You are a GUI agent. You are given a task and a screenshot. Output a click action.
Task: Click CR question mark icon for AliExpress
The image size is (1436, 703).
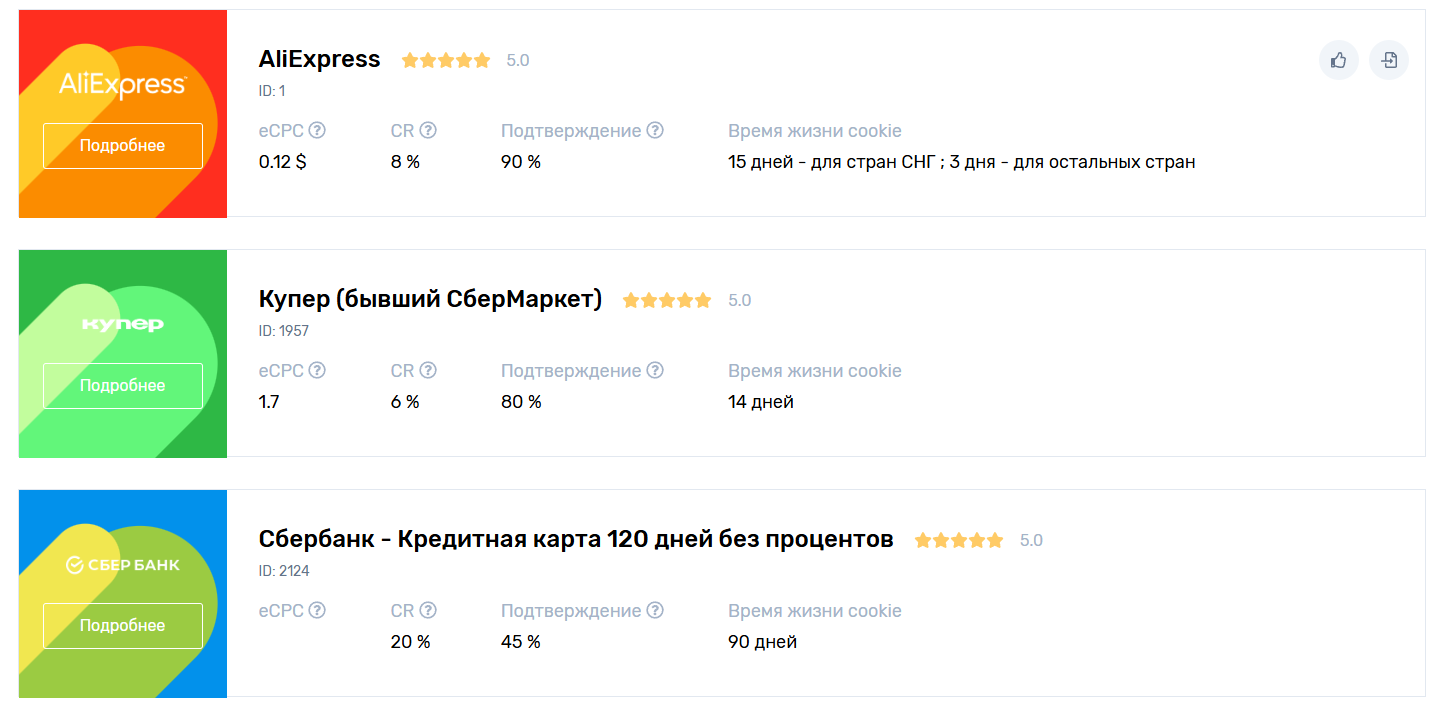(428, 130)
